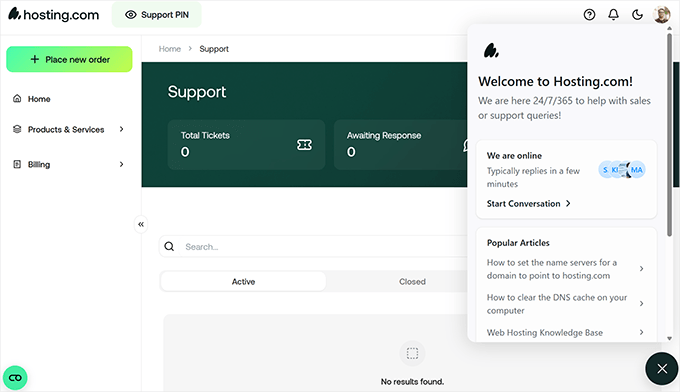This screenshot has width=680, height=392.
Task: Close the chat widget with X button
Action: pos(662,369)
